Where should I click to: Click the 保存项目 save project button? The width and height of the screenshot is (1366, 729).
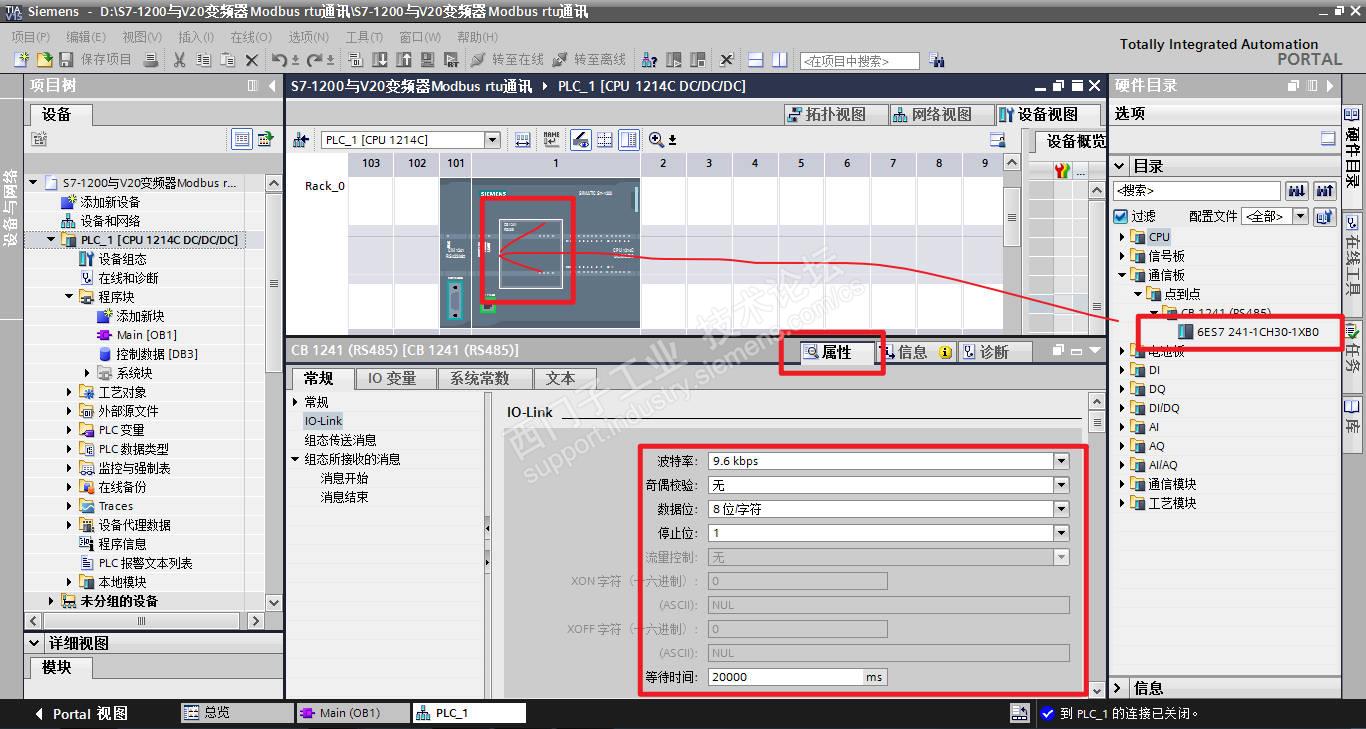96,60
